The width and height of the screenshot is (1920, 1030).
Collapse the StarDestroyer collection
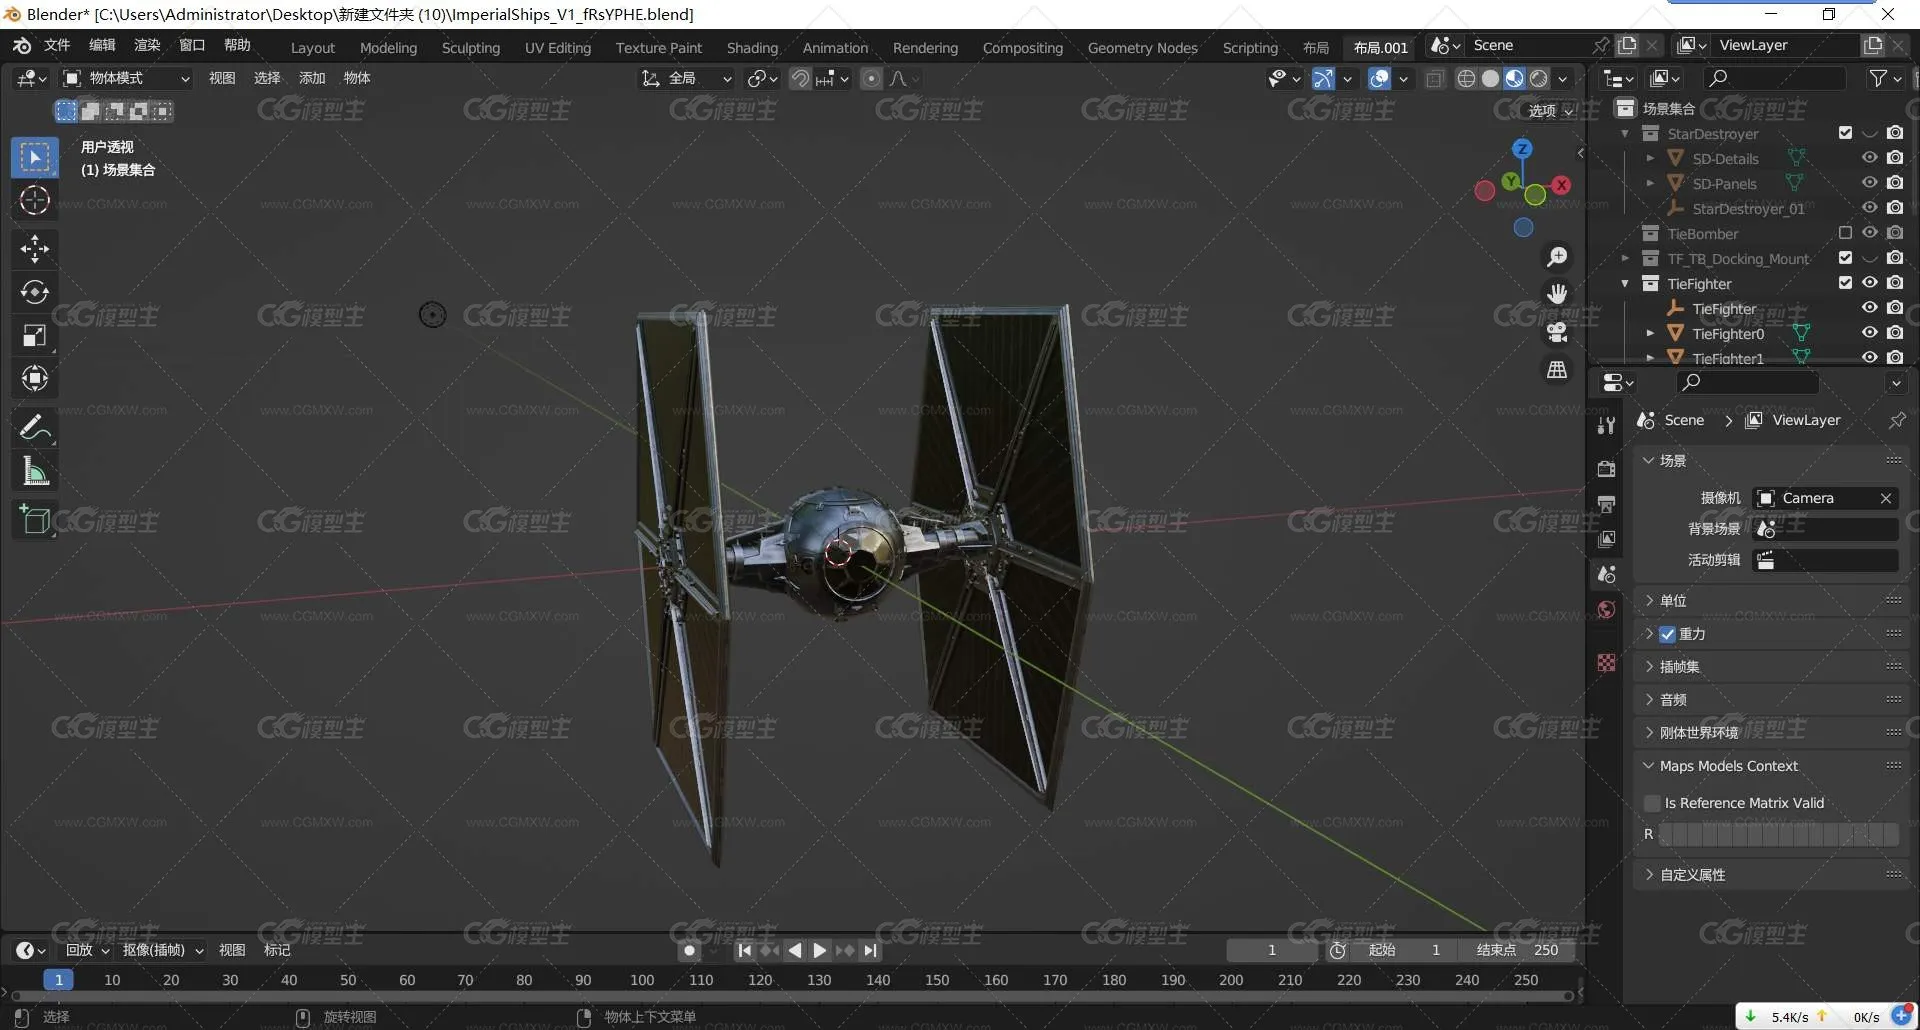[1625, 133]
